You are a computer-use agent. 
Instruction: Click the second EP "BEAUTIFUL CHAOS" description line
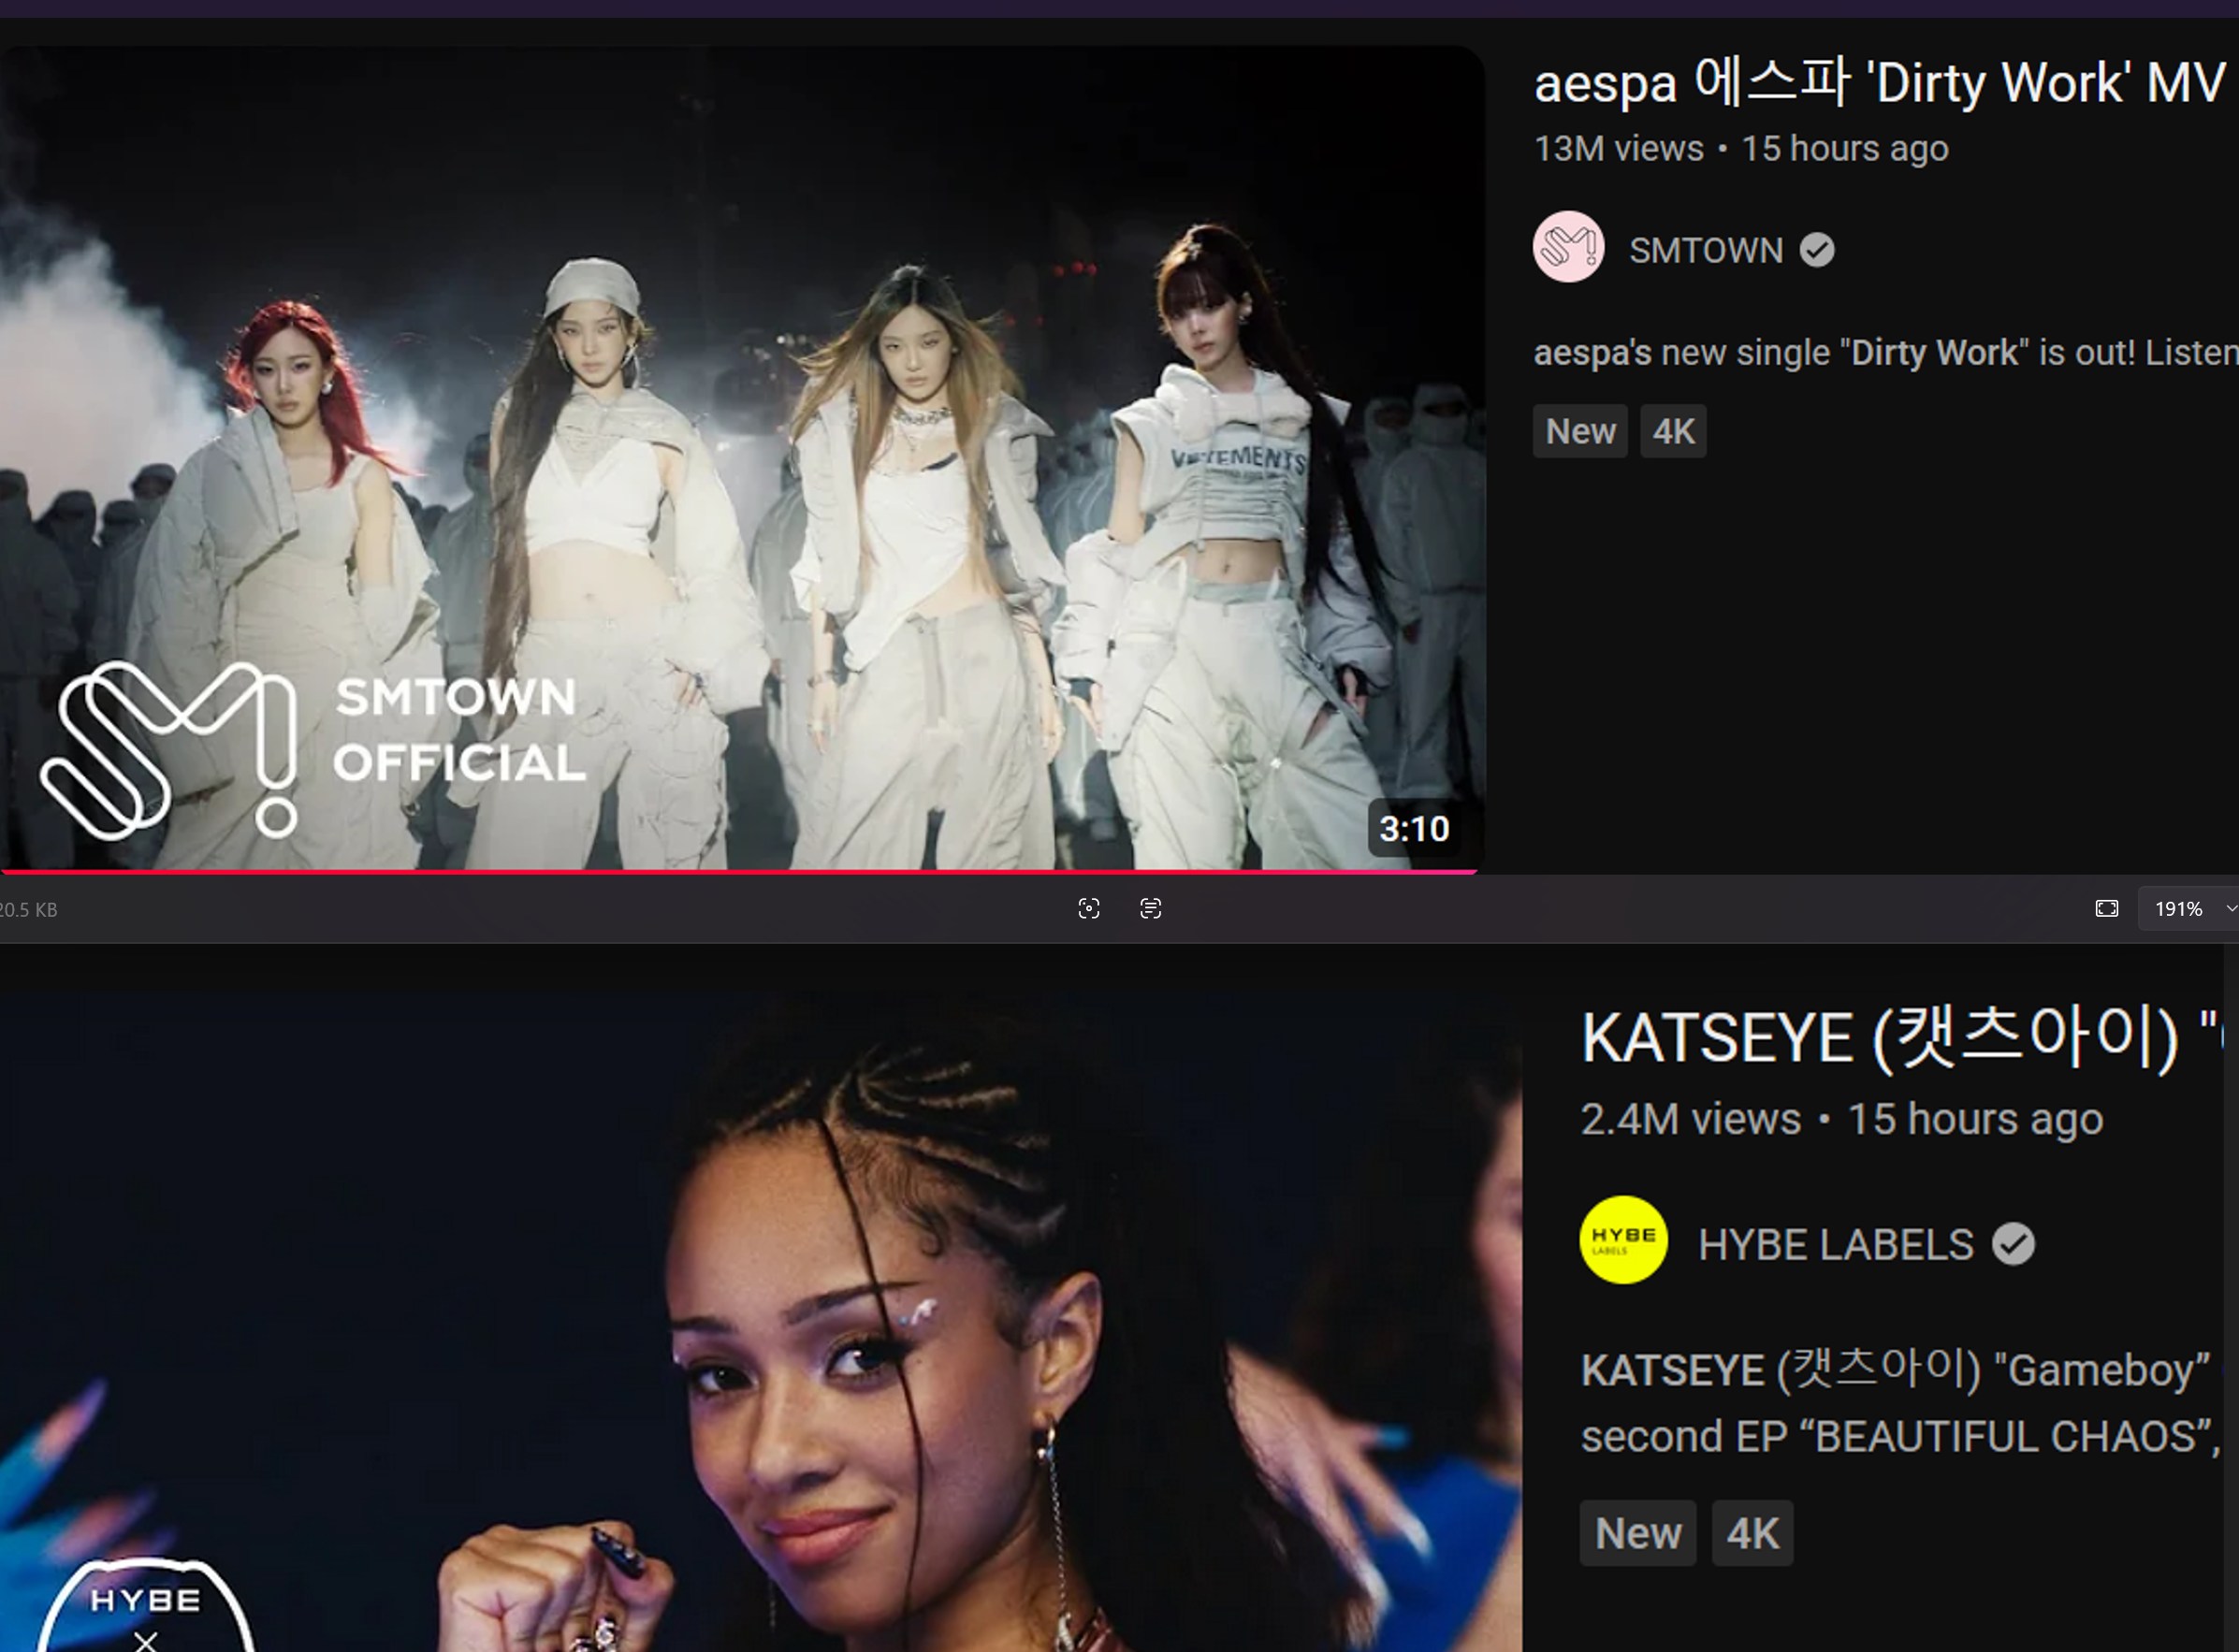pos(1900,1436)
